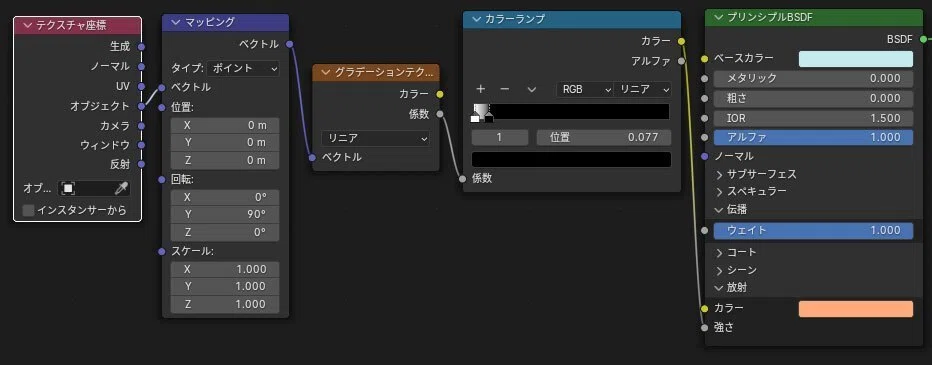The image size is (932, 365).
Task: Click the メタリック 0.000 slider
Action: coord(813,78)
